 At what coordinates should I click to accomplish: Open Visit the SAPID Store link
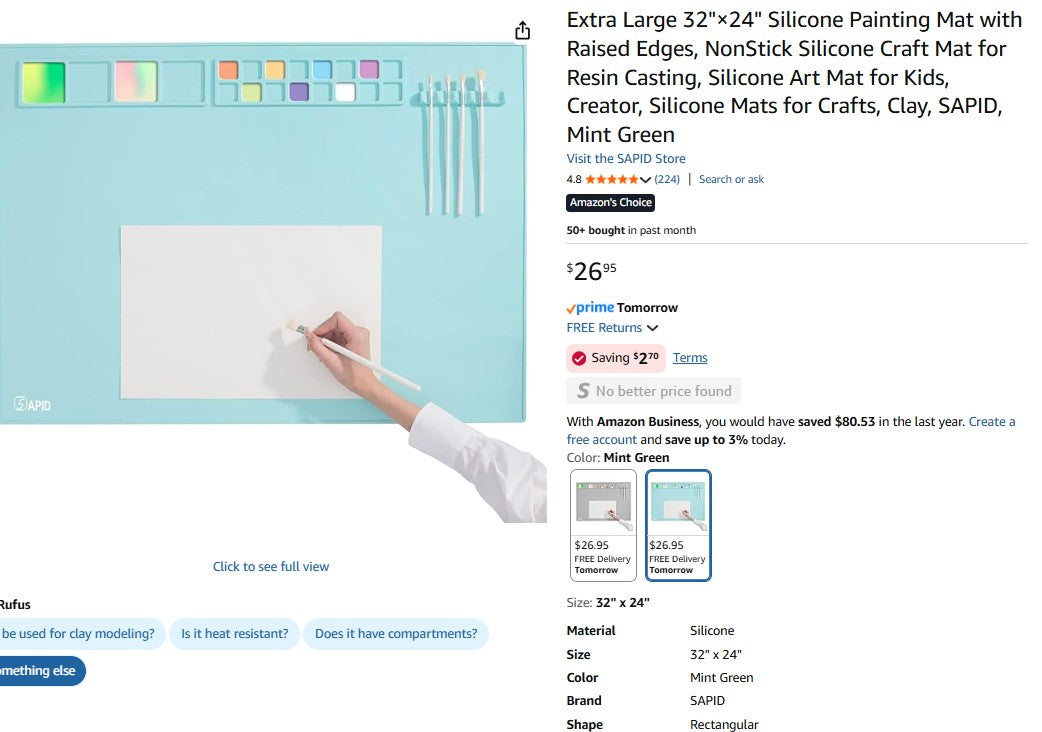(x=626, y=159)
